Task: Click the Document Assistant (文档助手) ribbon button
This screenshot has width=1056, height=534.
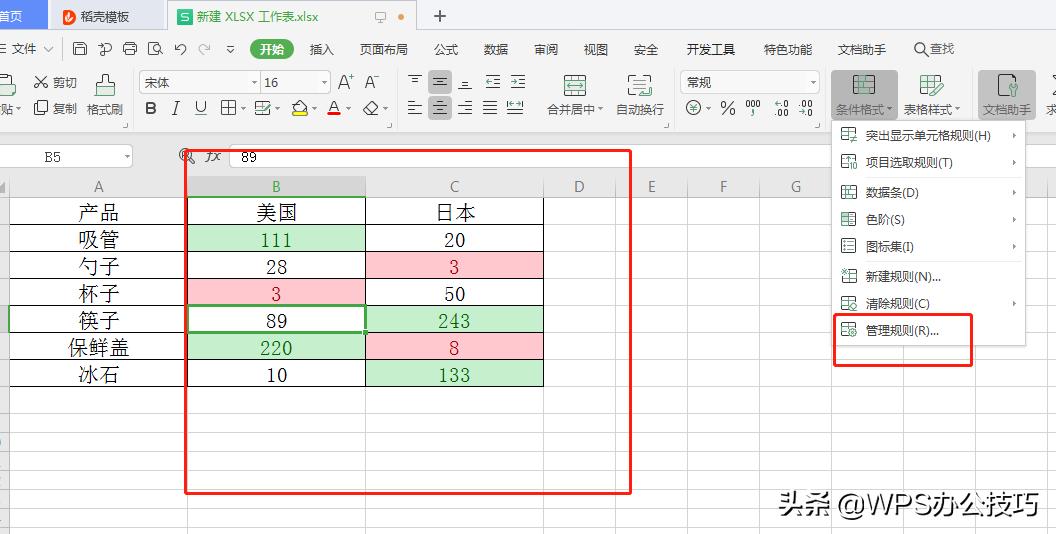Action: click(x=1007, y=94)
